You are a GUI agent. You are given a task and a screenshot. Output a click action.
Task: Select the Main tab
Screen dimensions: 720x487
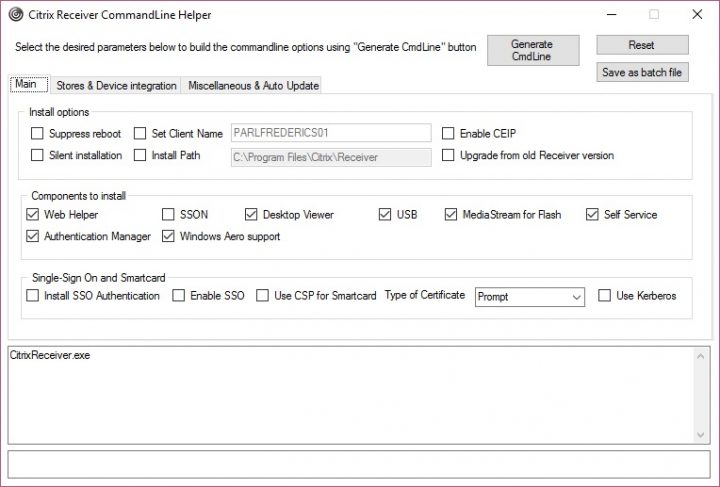click(x=28, y=85)
